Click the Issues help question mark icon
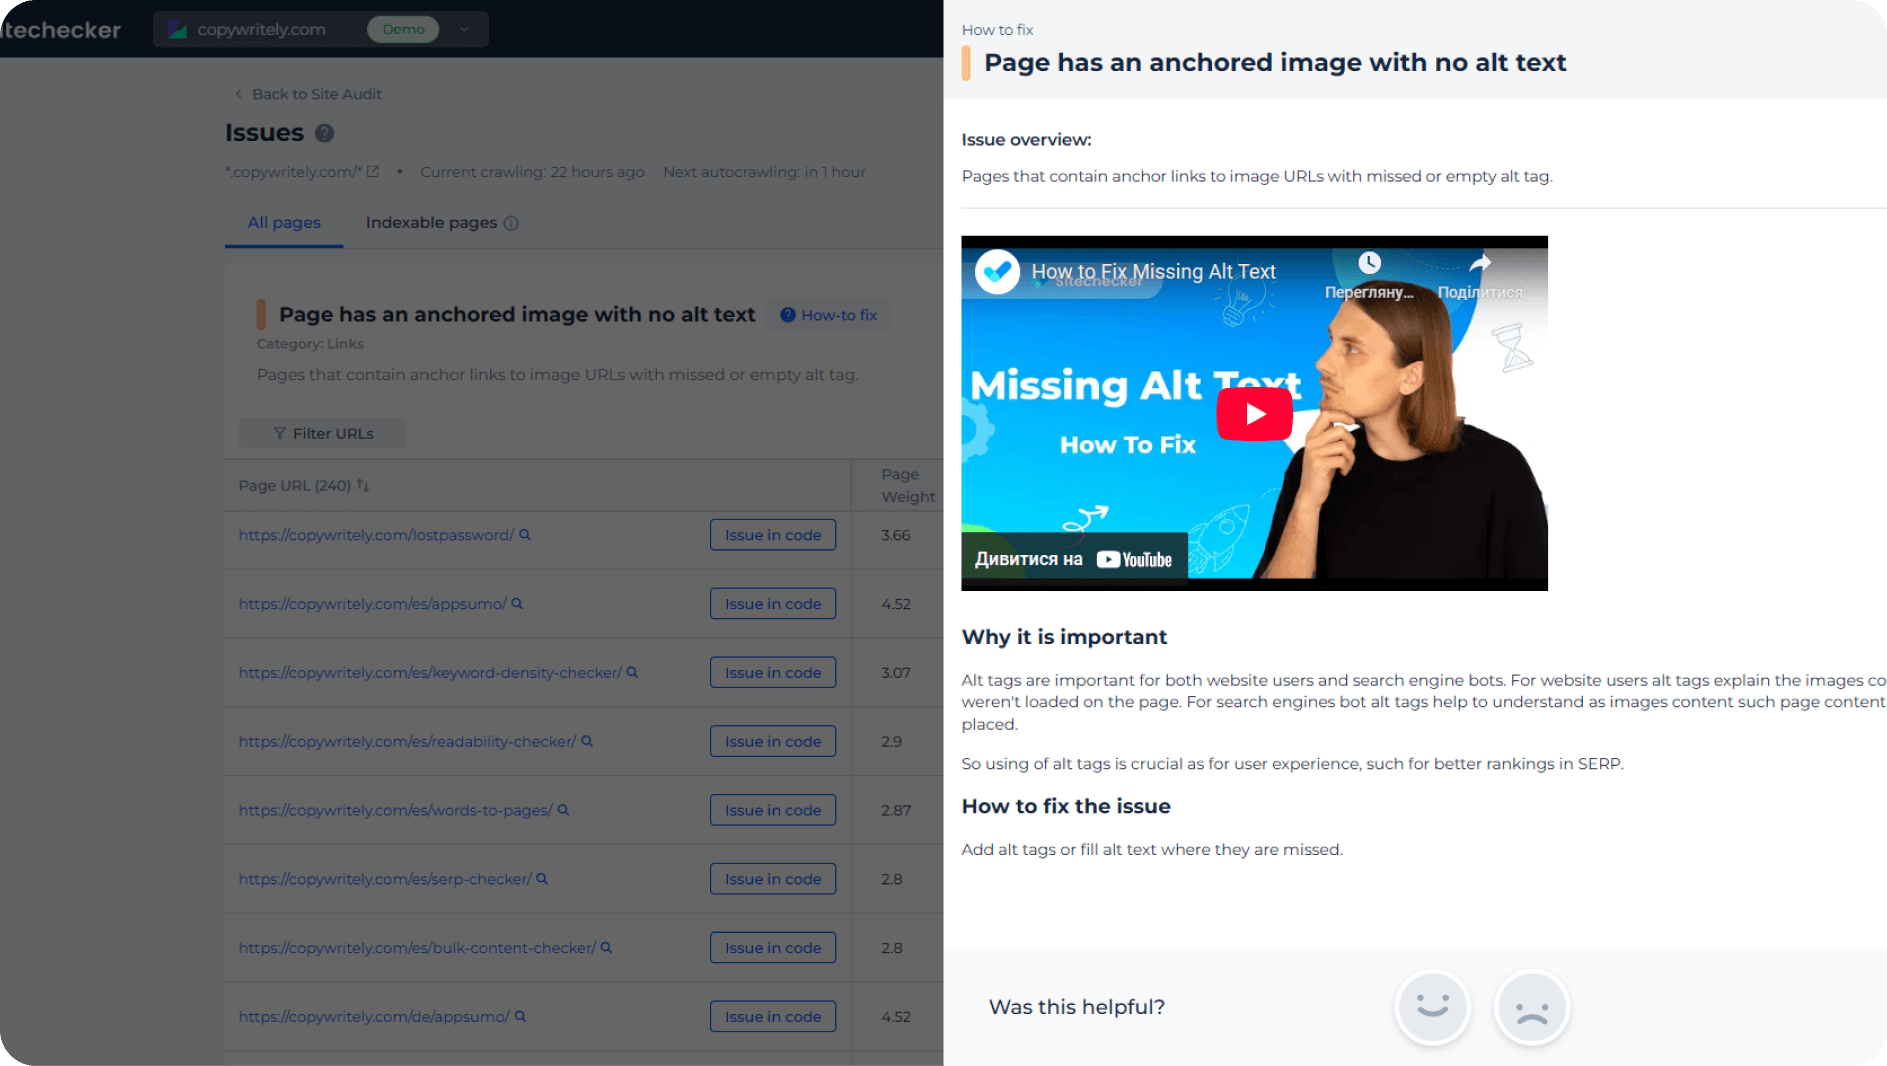1887x1066 pixels. [x=324, y=133]
